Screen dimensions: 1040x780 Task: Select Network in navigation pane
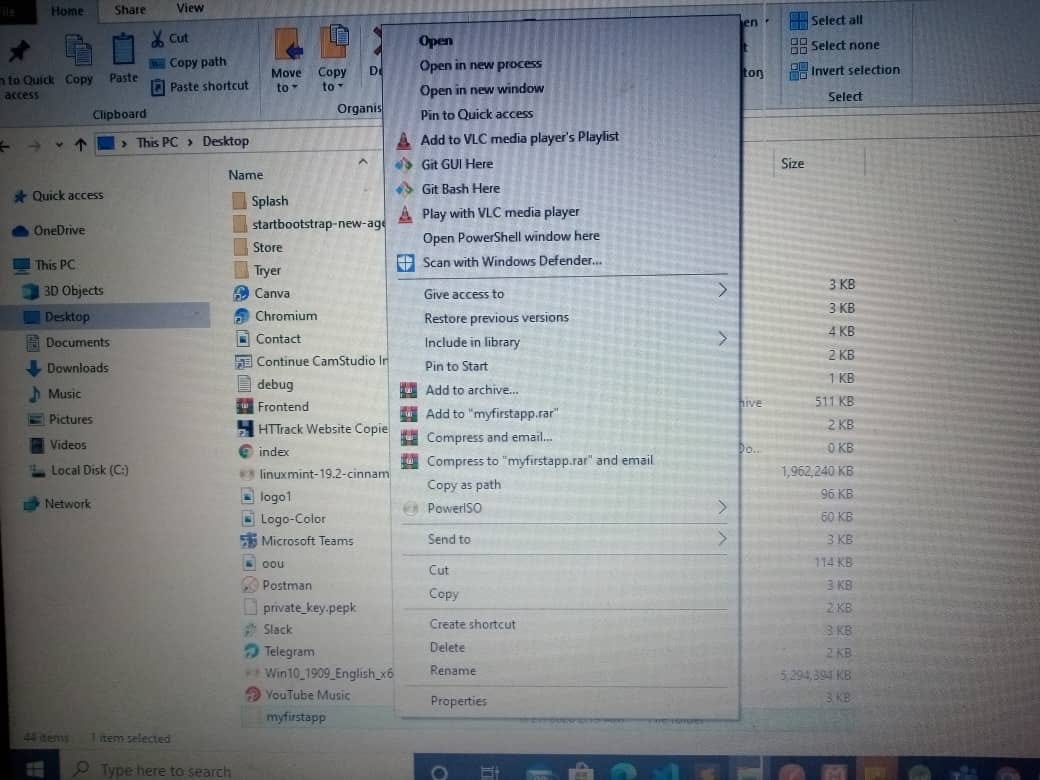(57, 504)
